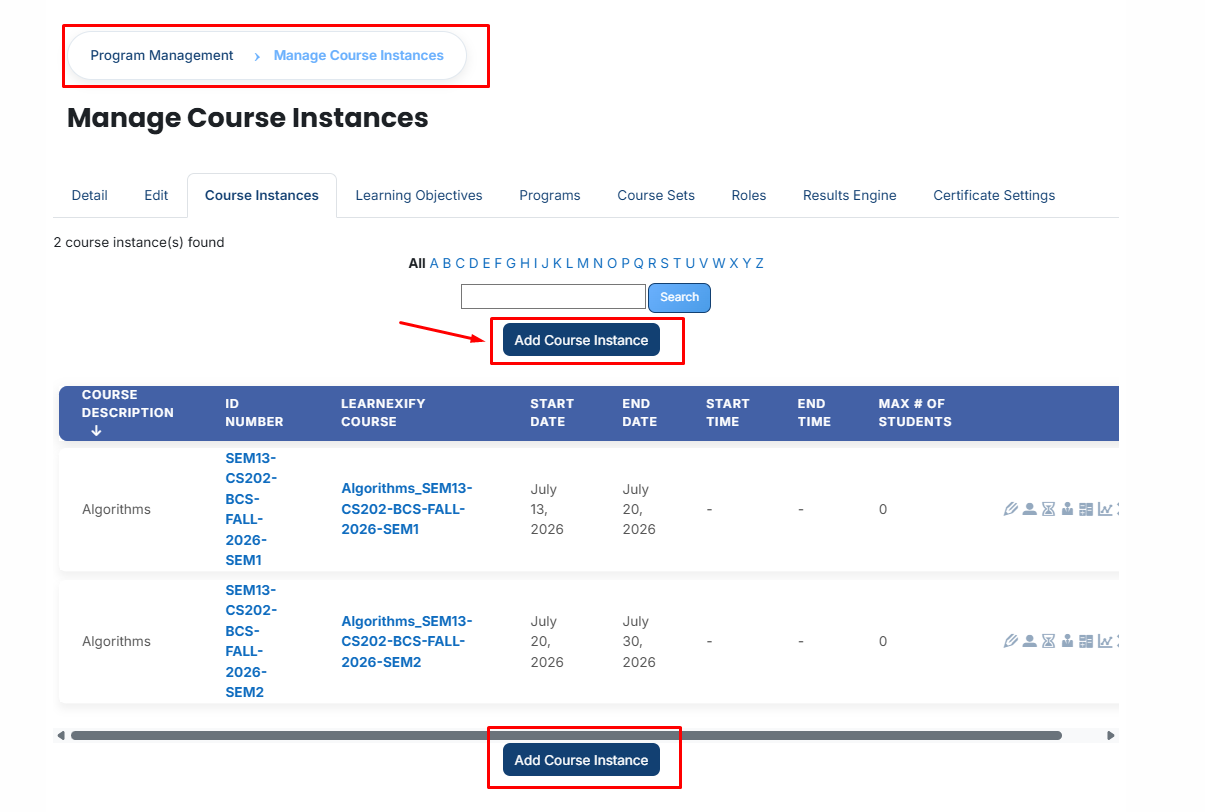The height and width of the screenshot is (812, 1205).
Task: Click the Manage Course Instances breadcrumb link
Action: [x=359, y=56]
